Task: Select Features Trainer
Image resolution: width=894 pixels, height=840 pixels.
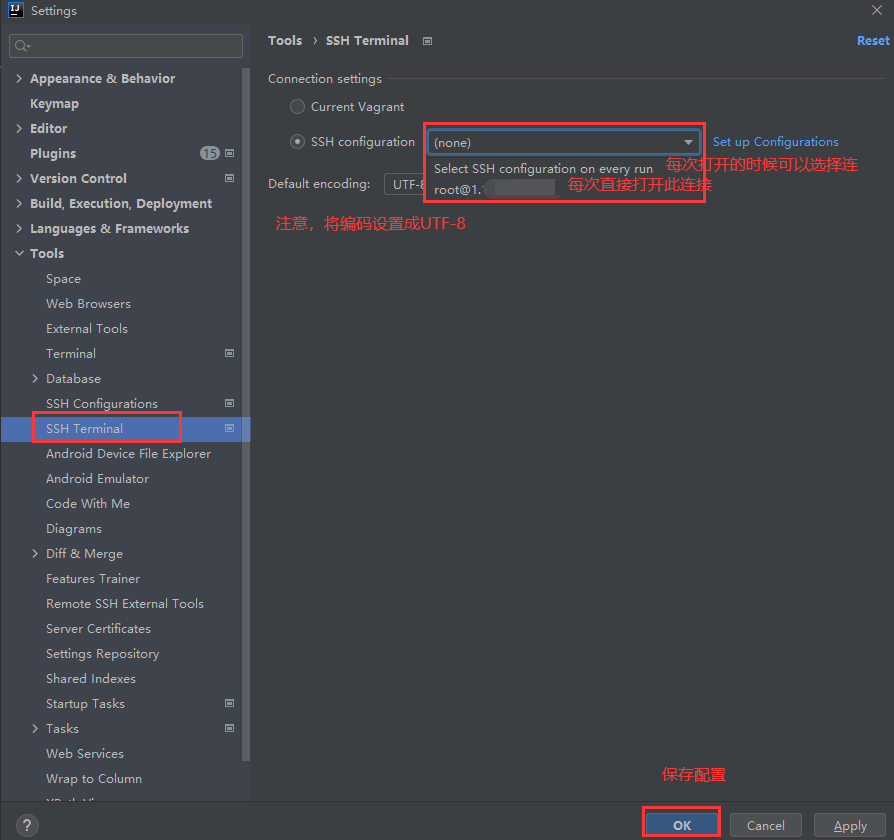Action: (93, 578)
